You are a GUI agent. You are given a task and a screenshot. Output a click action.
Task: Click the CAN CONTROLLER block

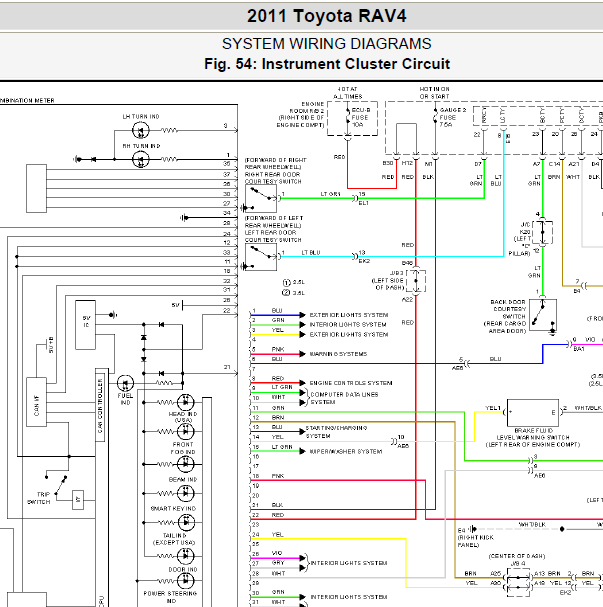tap(100, 405)
